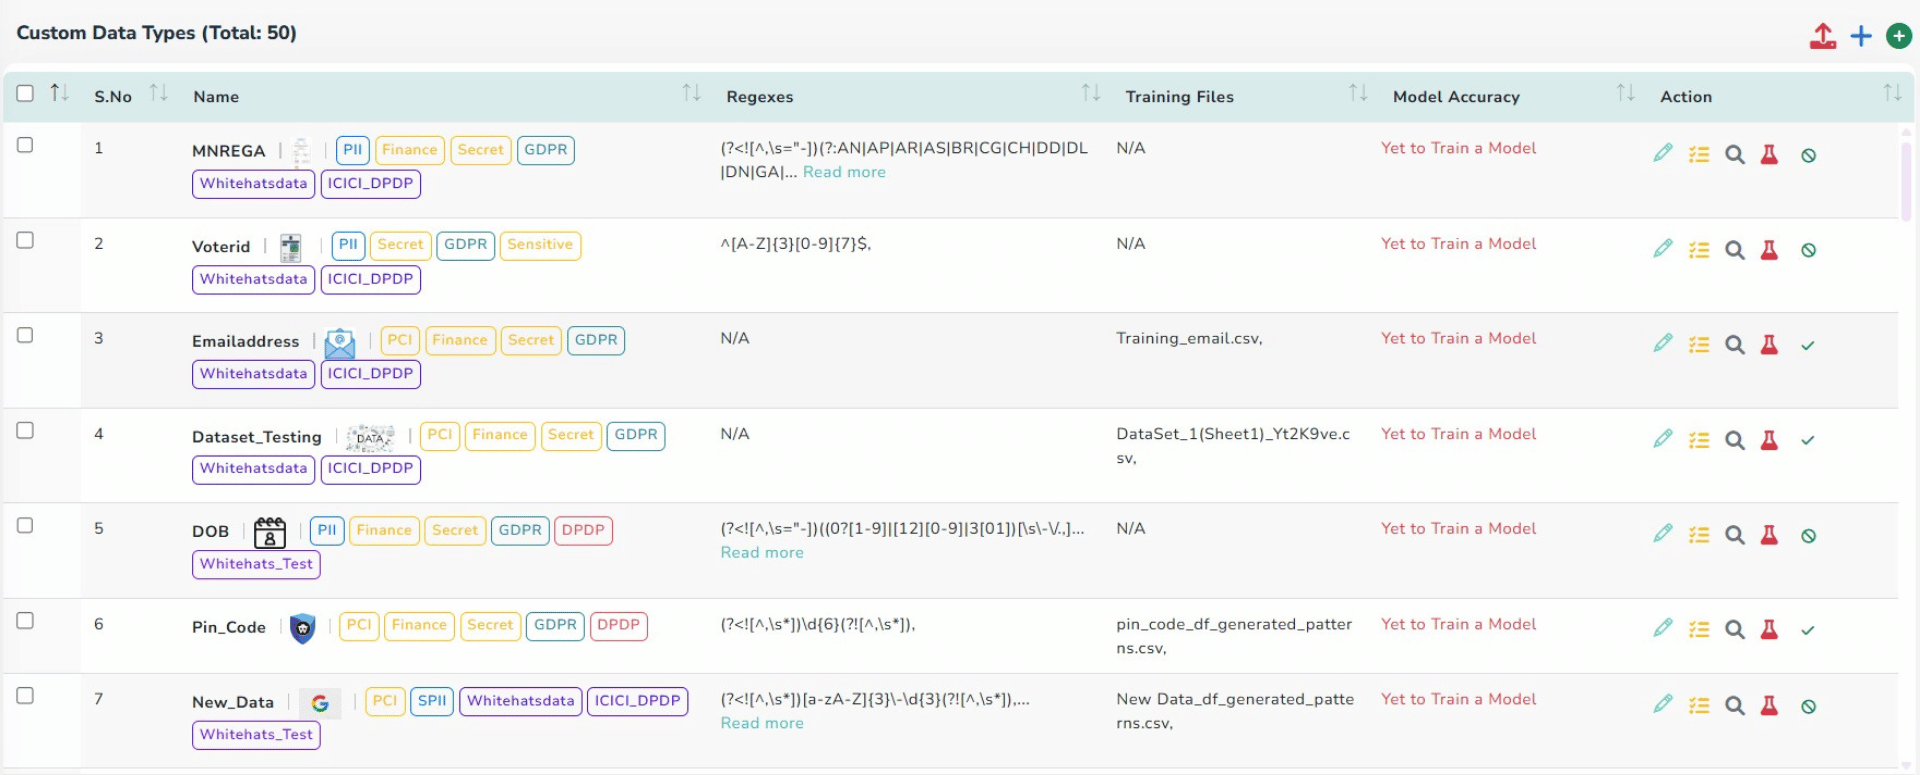Click the red upload icon at top right

[1822, 36]
